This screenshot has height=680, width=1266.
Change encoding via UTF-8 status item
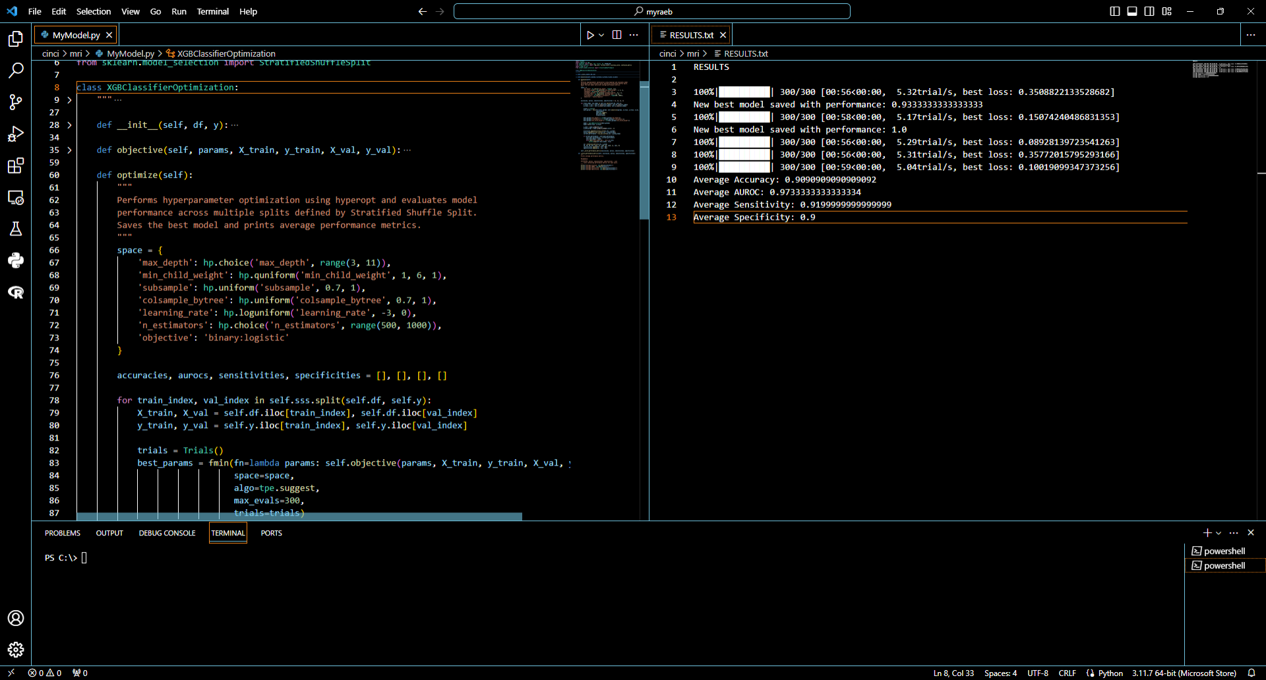click(1038, 673)
